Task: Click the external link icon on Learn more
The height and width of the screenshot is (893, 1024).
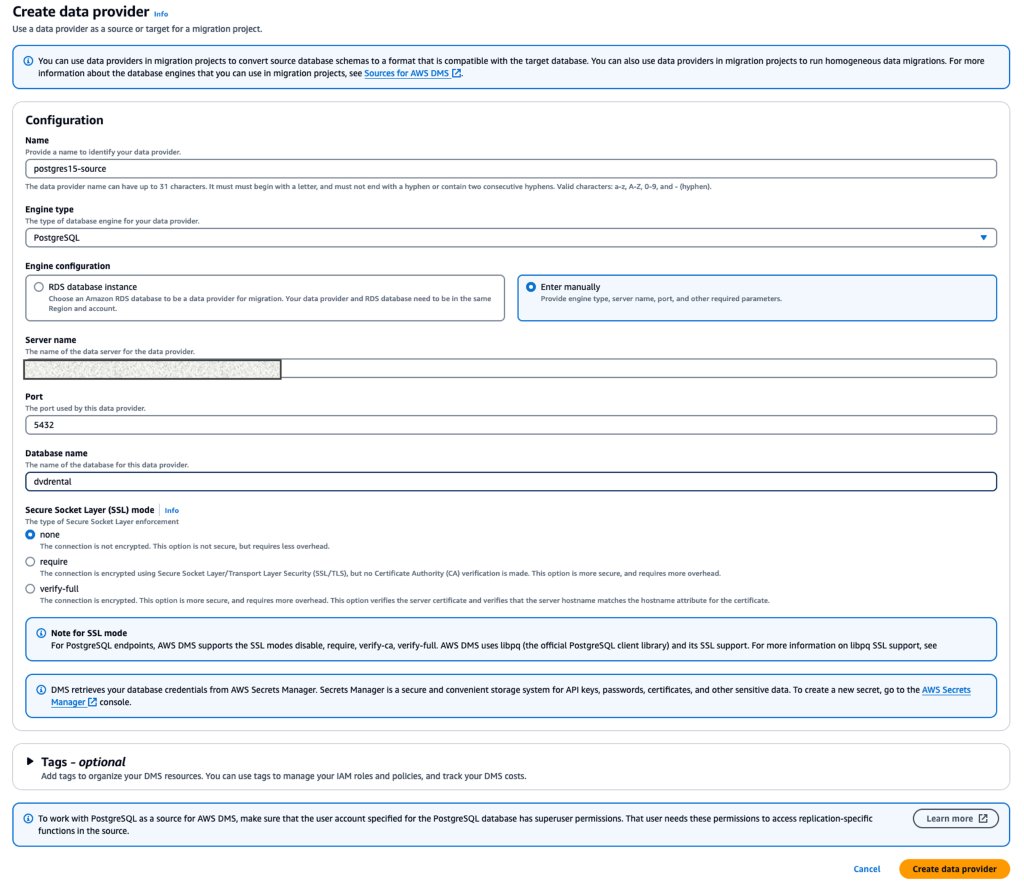Action: 983,819
